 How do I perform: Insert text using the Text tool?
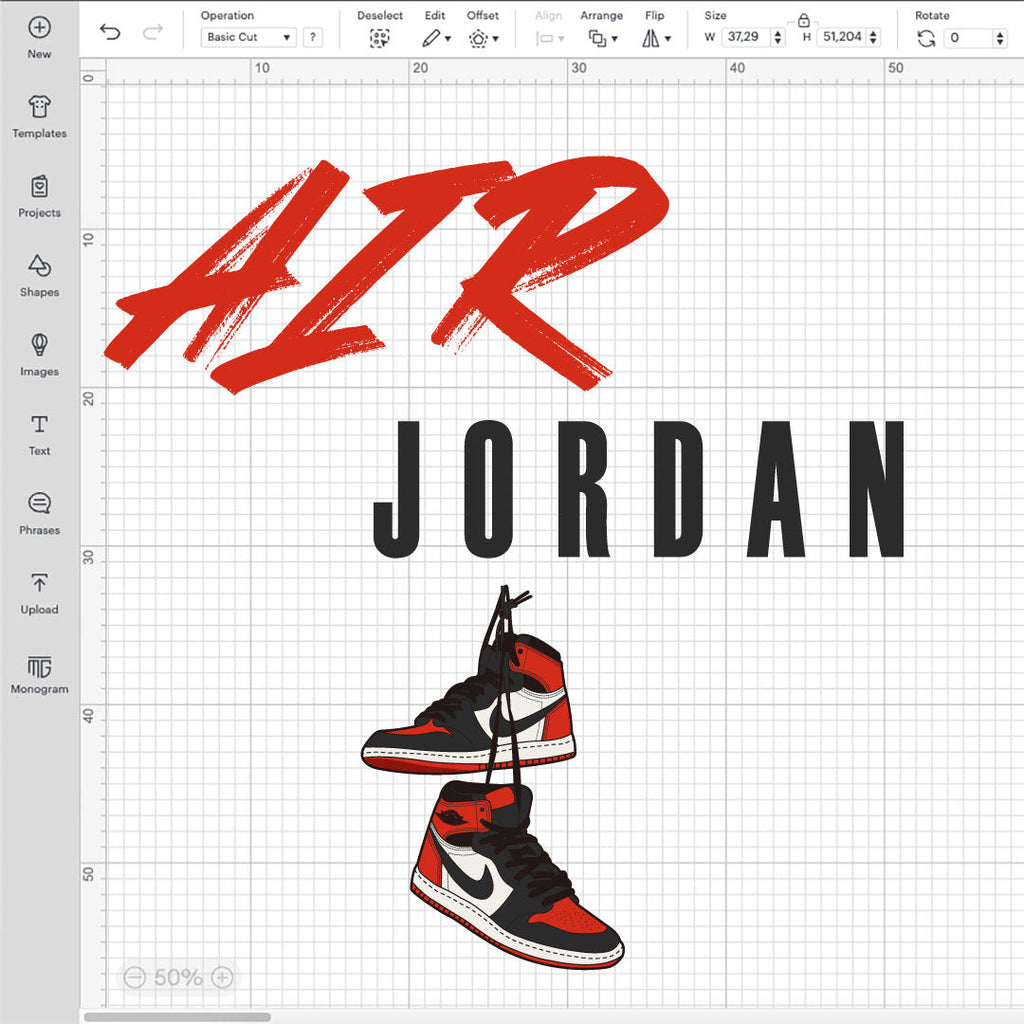(x=39, y=435)
